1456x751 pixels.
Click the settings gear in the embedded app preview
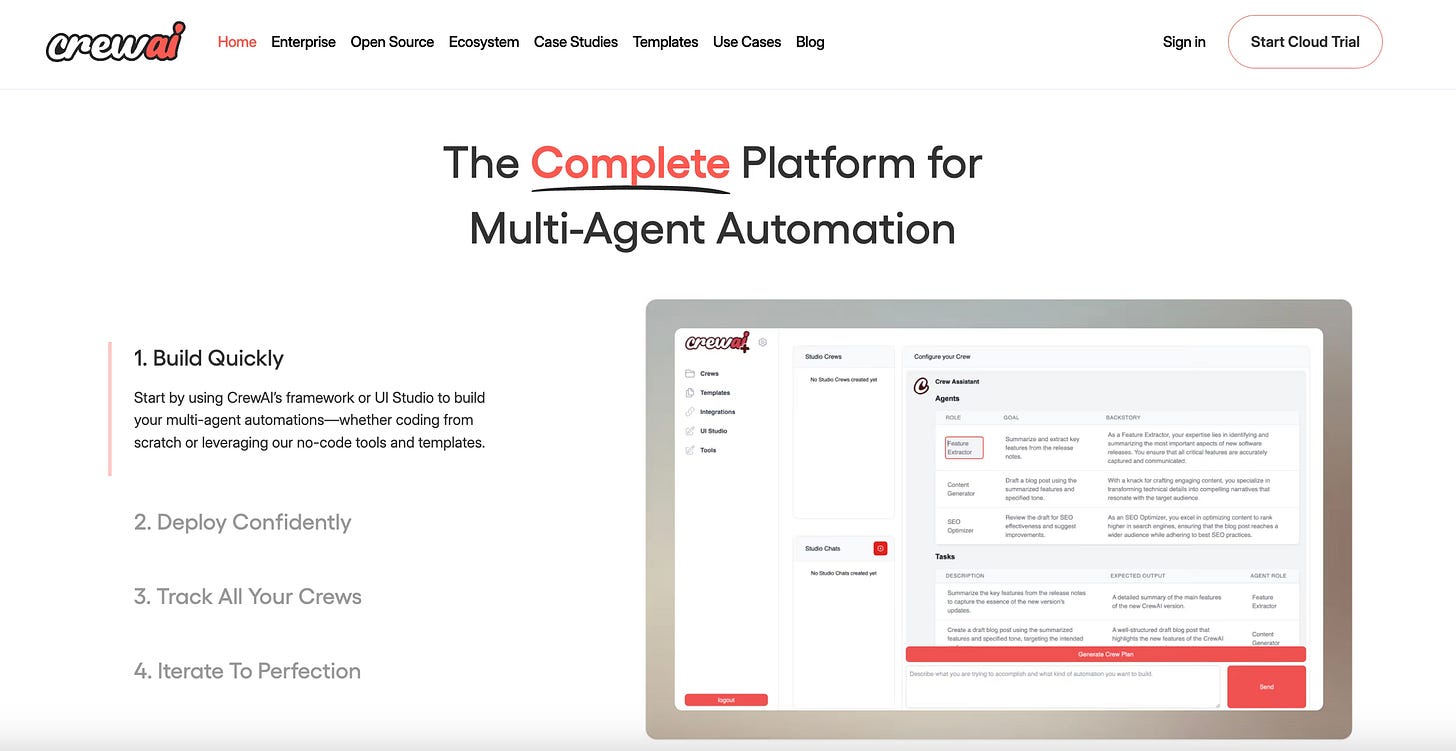pyautogui.click(x=763, y=342)
